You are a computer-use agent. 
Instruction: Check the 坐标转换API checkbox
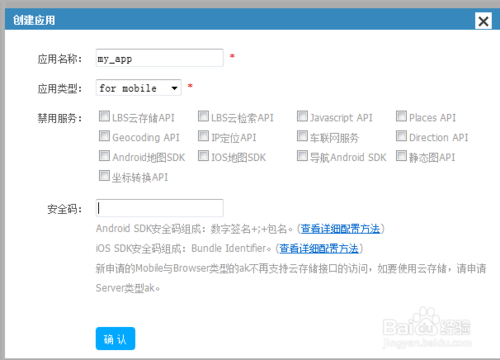[x=104, y=176]
